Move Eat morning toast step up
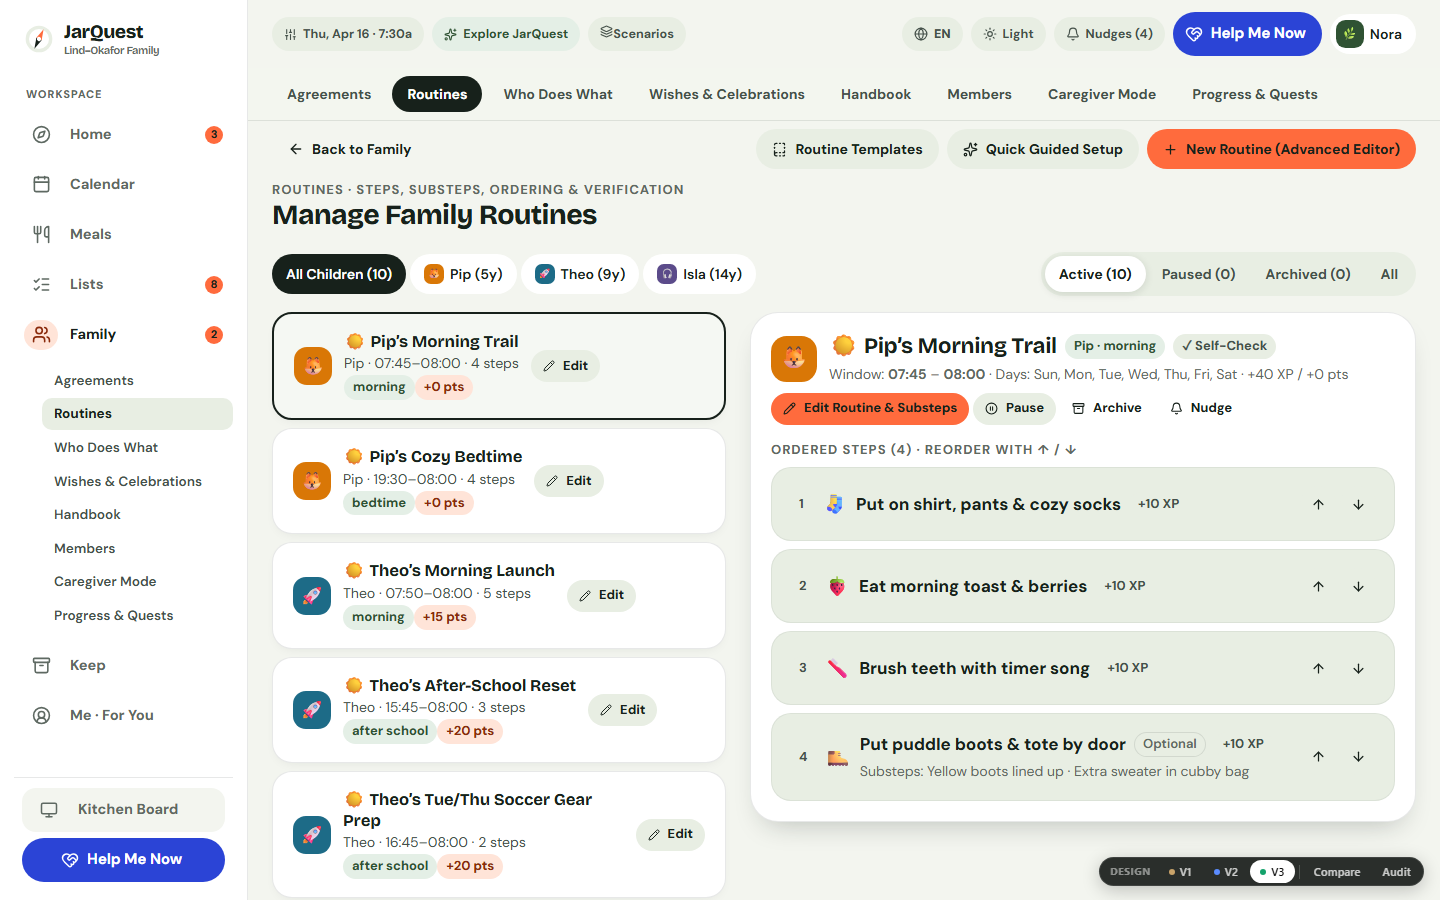Image resolution: width=1440 pixels, height=900 pixels. point(1318,587)
